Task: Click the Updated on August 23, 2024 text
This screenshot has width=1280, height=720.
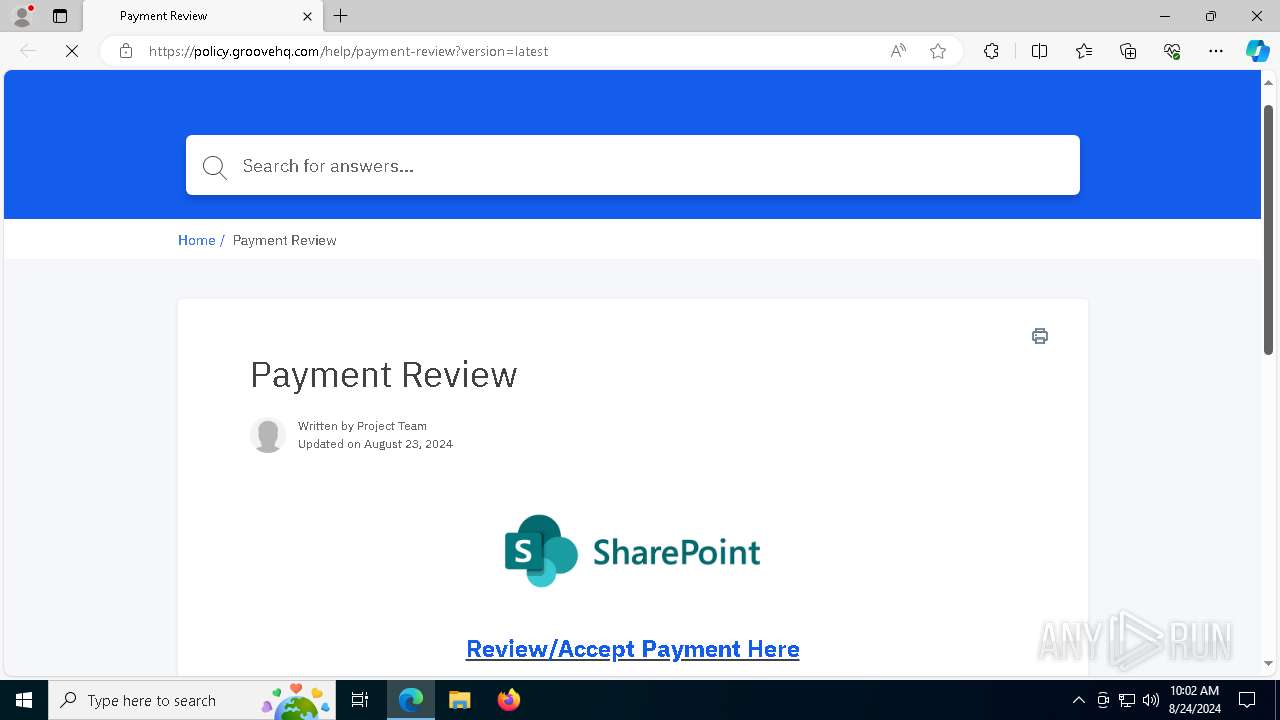Action: click(x=375, y=444)
